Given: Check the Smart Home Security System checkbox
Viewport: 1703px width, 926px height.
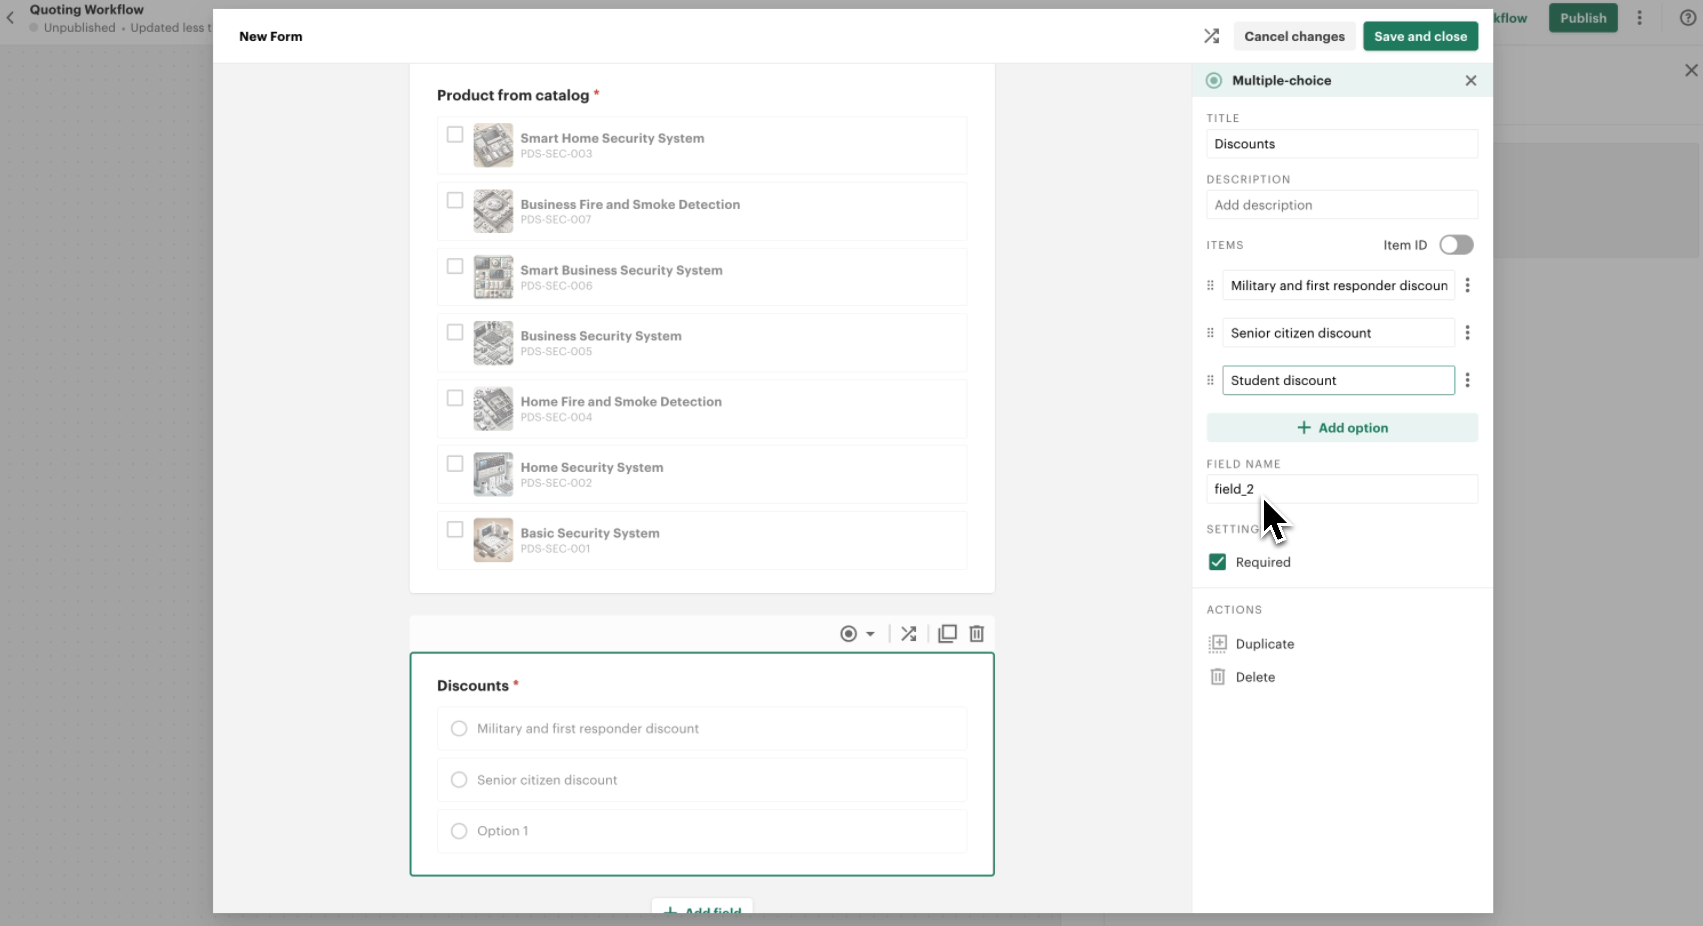Looking at the screenshot, I should pyautogui.click(x=455, y=135).
